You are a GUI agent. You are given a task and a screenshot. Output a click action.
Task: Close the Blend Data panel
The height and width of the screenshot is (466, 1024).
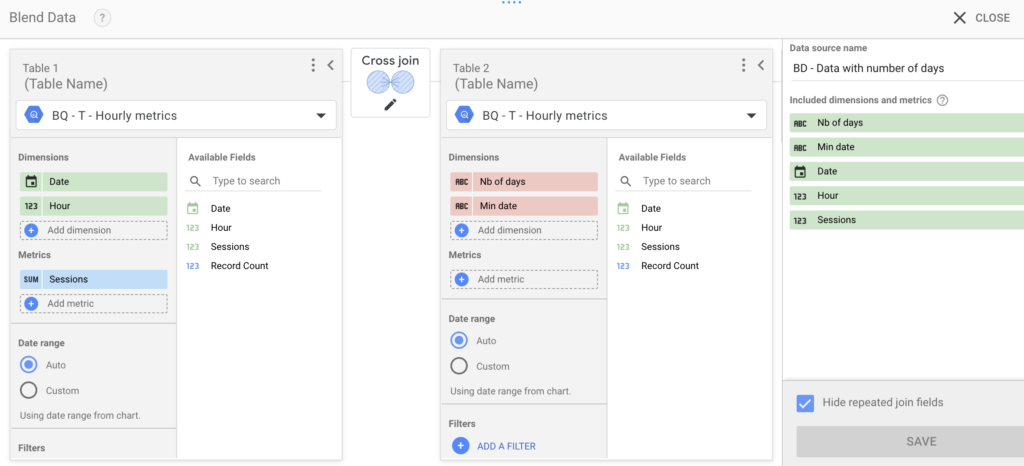tap(982, 18)
